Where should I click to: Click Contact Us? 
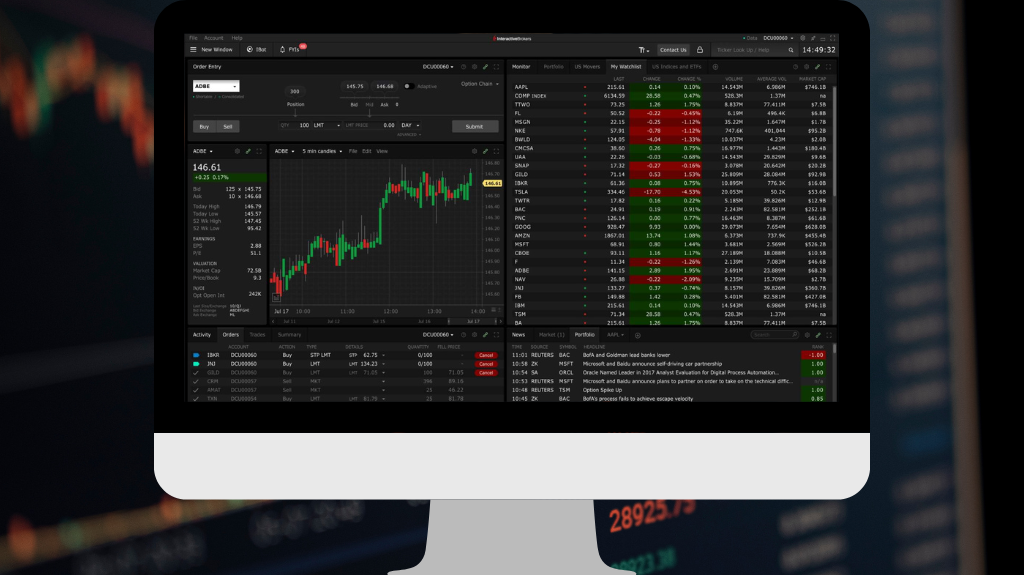(673, 50)
